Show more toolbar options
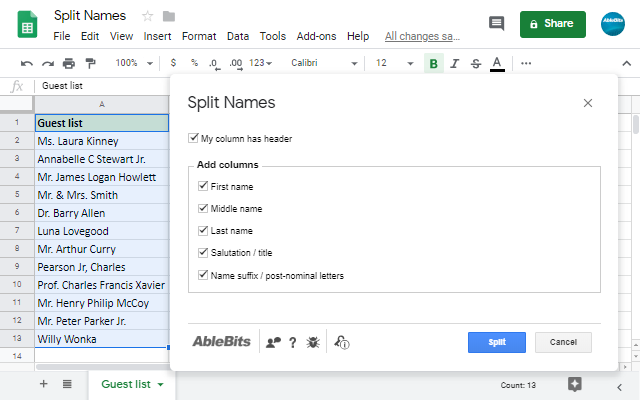 point(526,63)
